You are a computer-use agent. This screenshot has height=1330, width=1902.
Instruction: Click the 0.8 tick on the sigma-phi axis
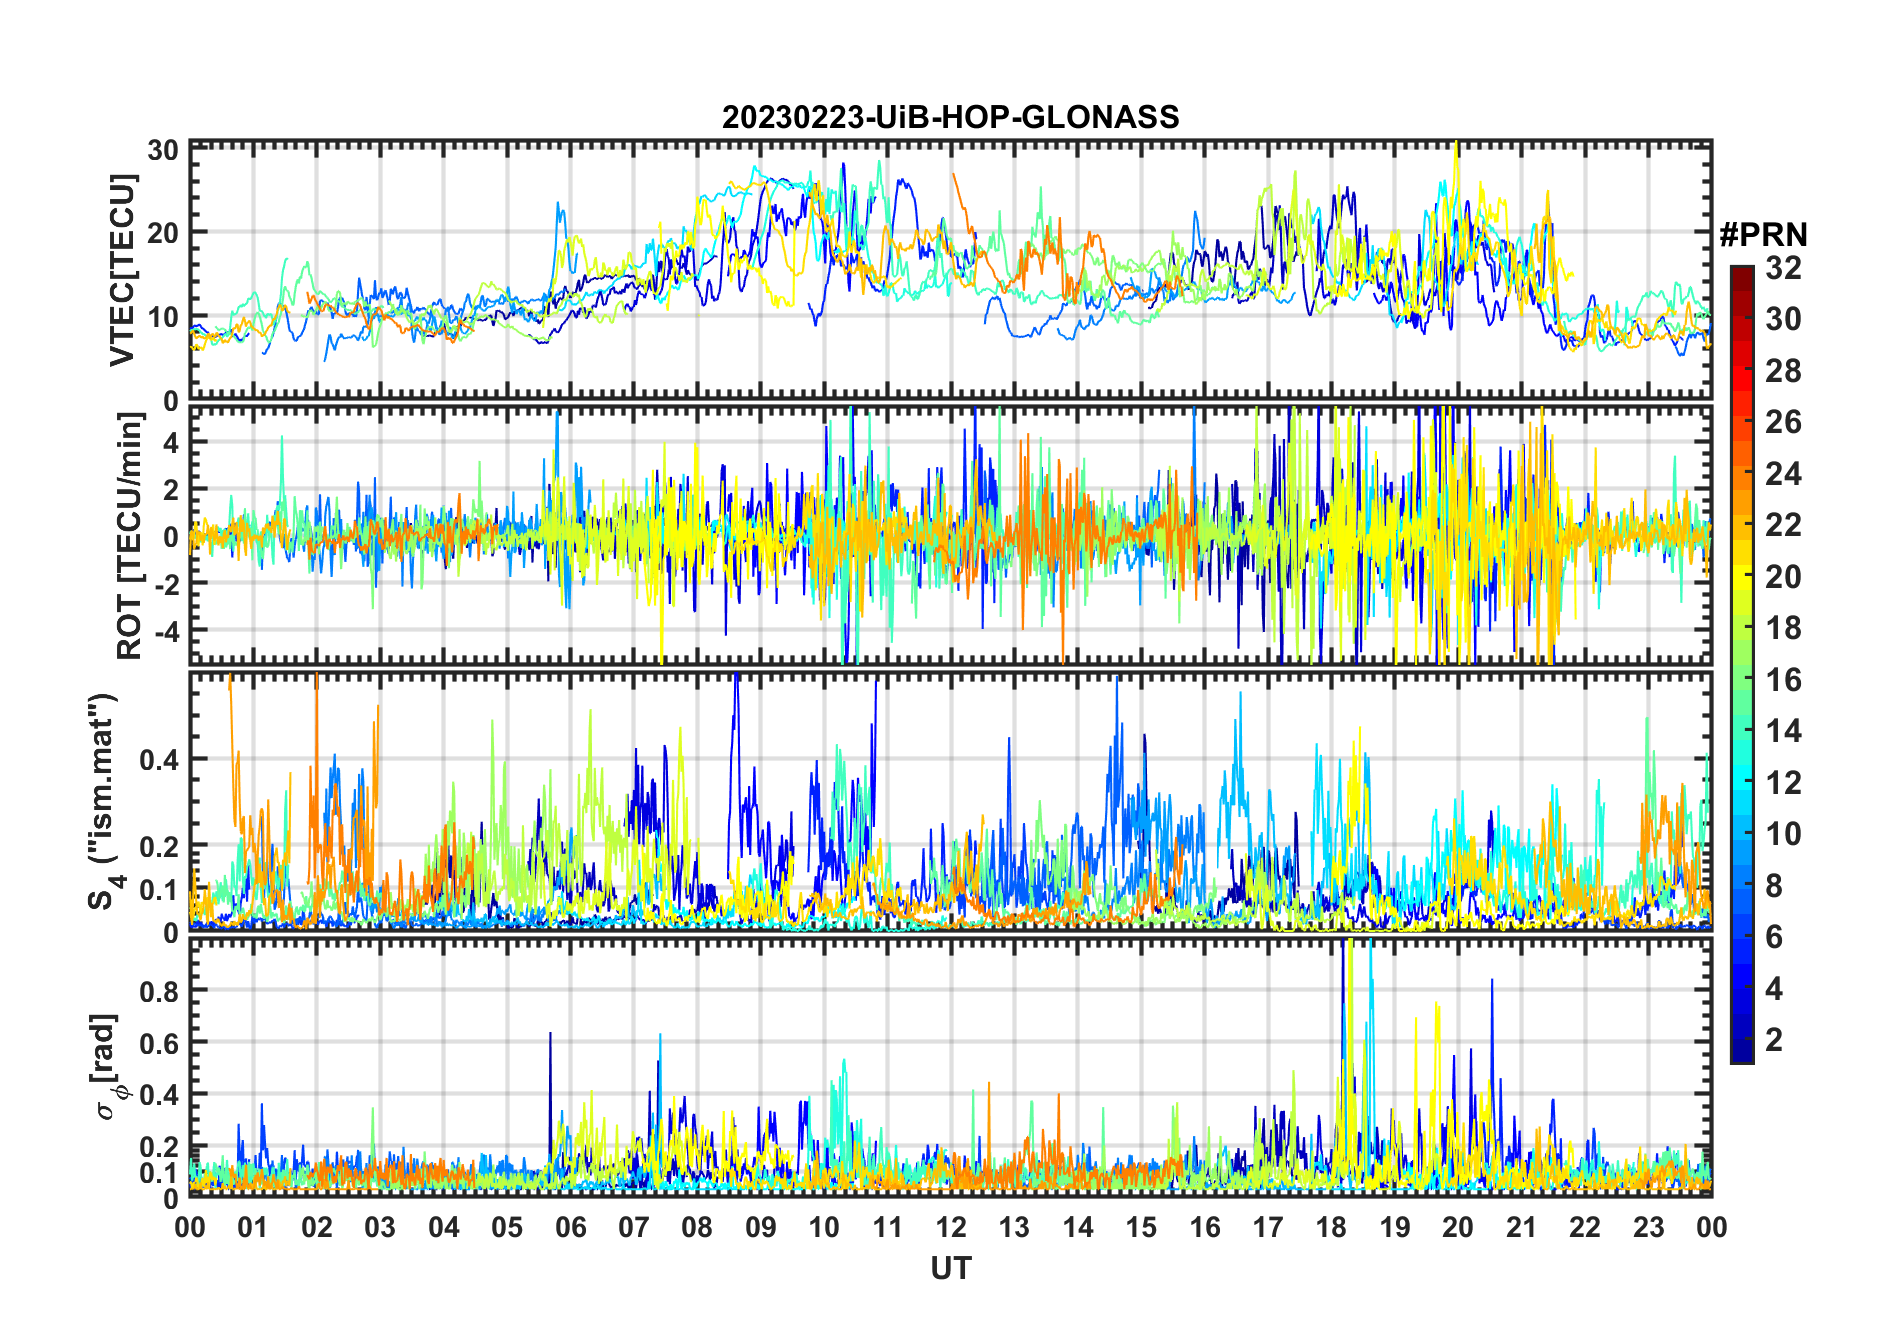click(158, 991)
